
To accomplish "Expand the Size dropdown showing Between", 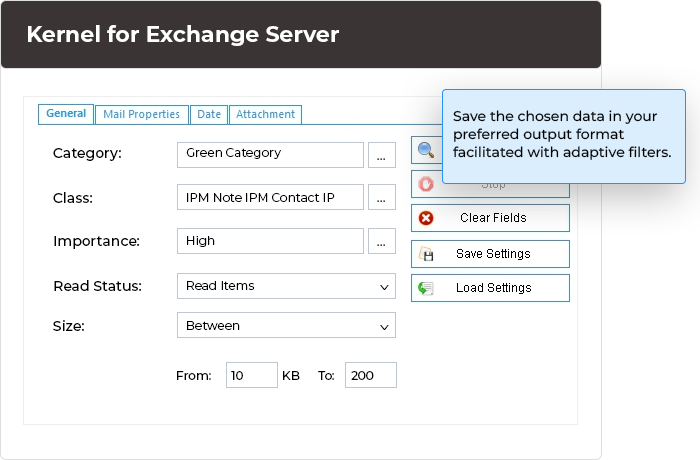I will pyautogui.click(x=286, y=325).
